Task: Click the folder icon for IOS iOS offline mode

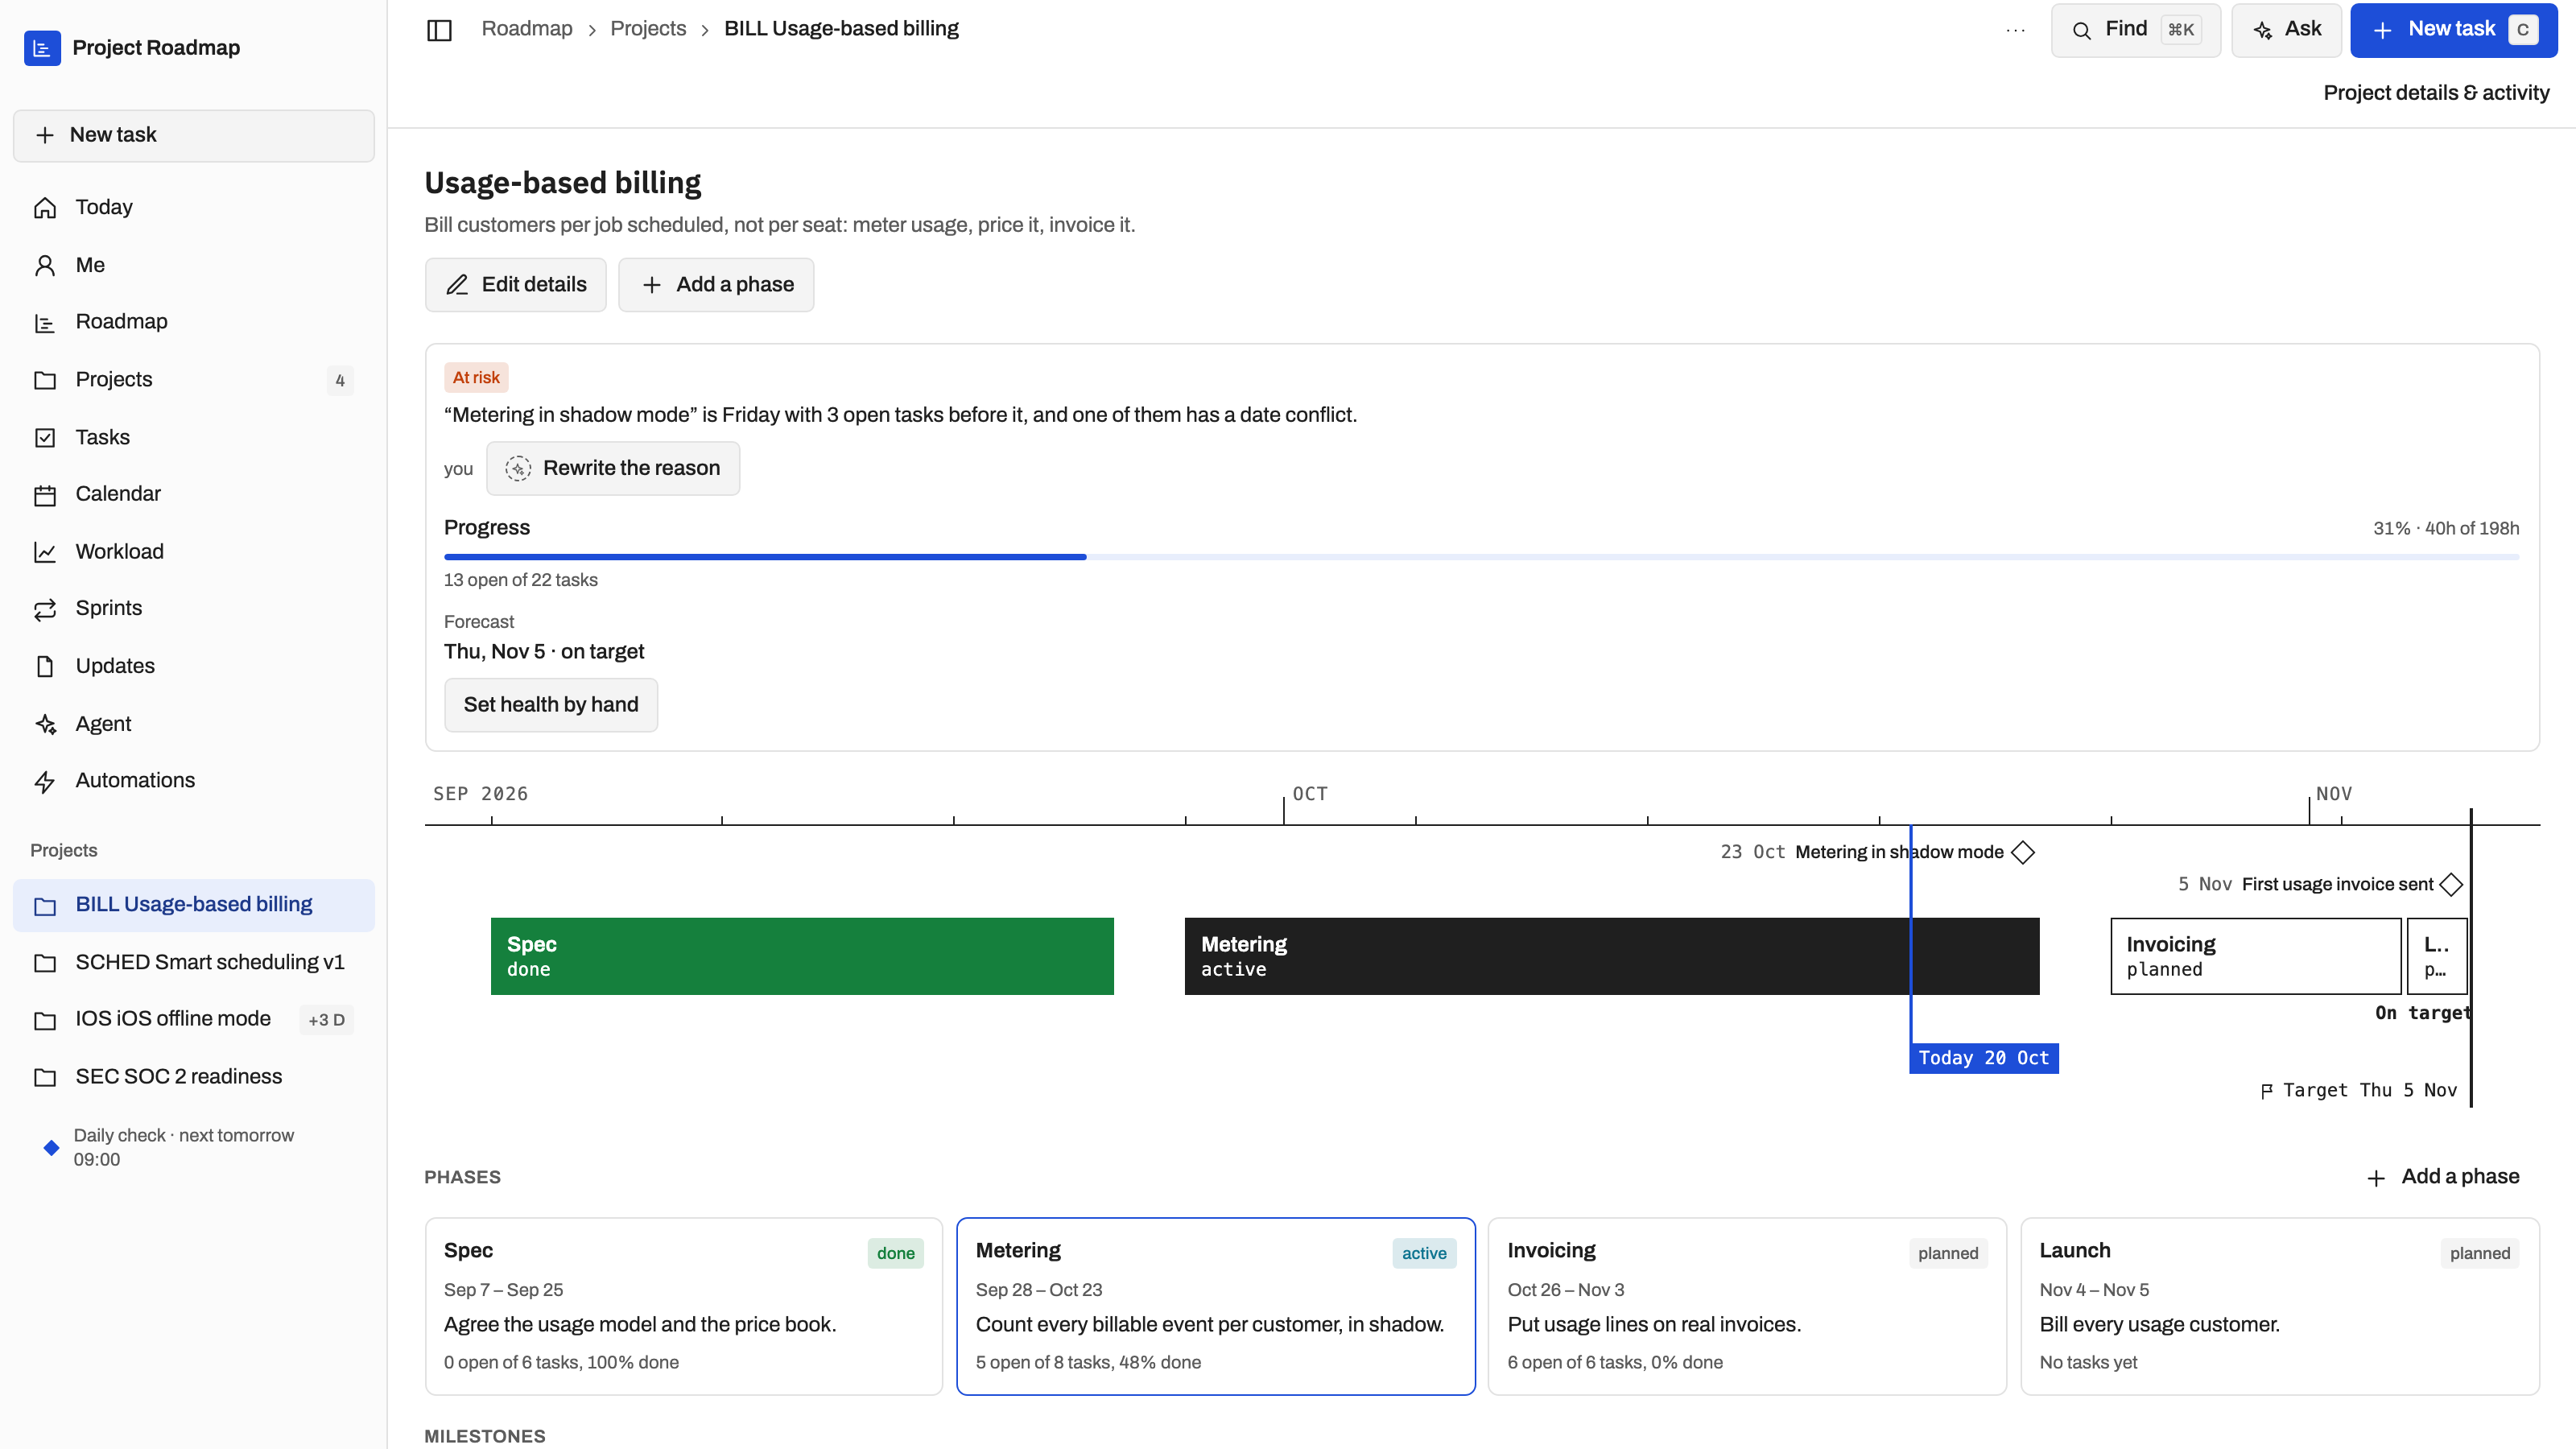Action: click(45, 1019)
